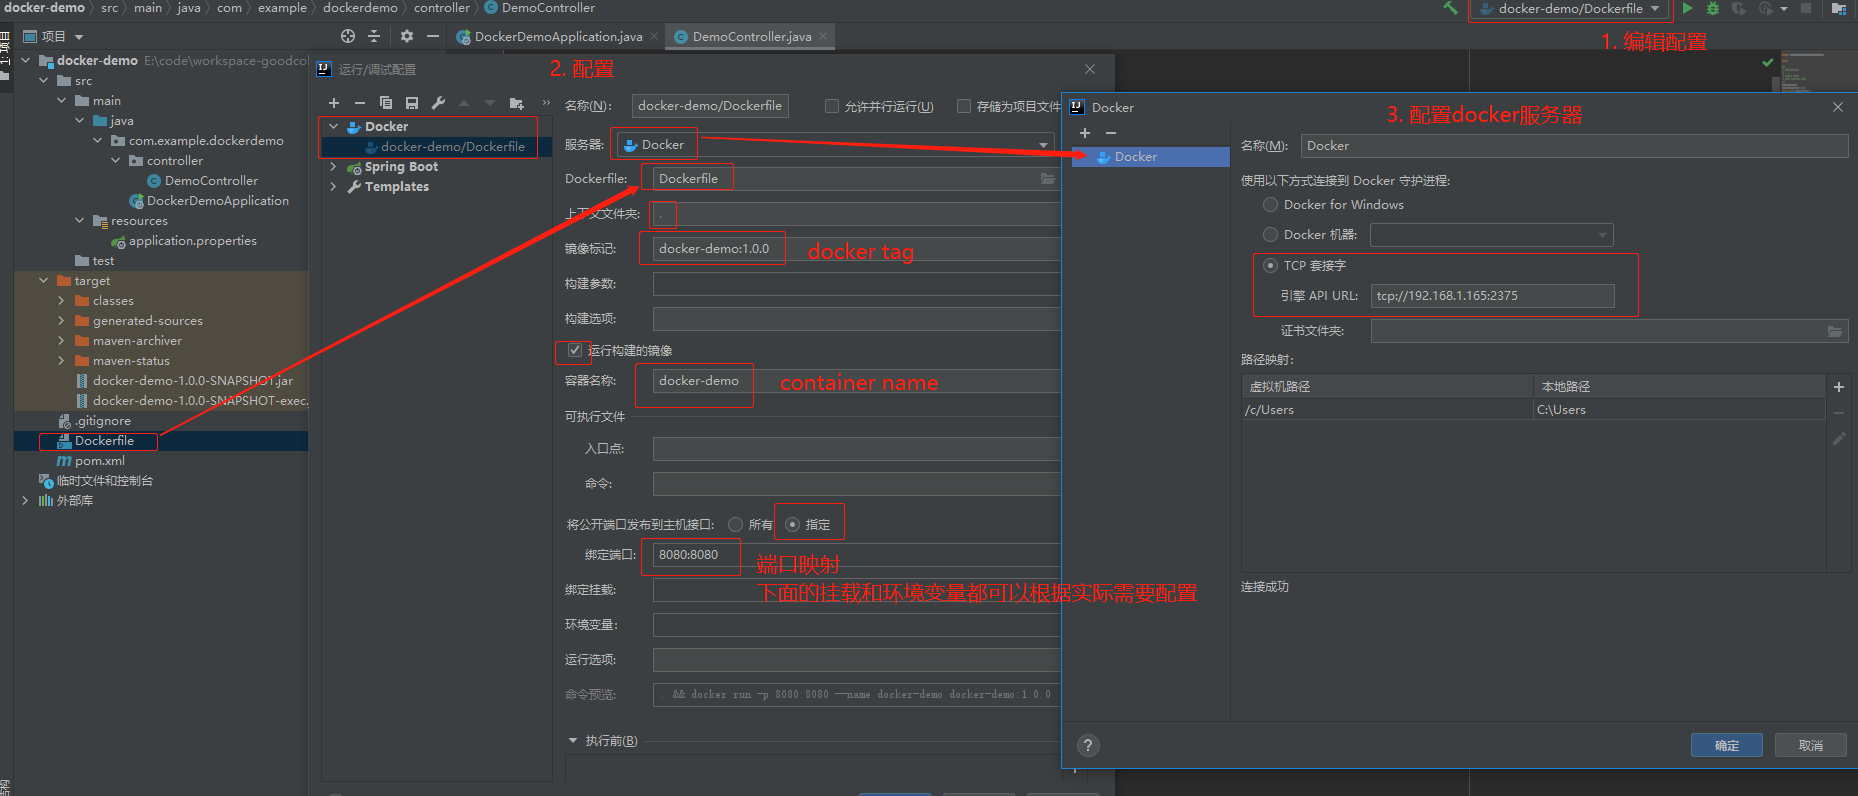This screenshot has height=796, width=1858.
Task: Click the help question mark button
Action: point(1088,745)
